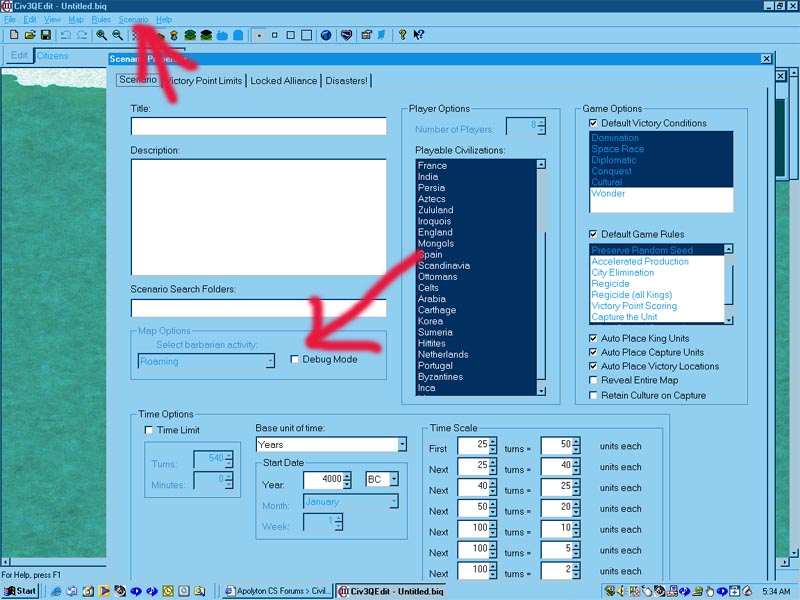This screenshot has width=800, height=600.
Task: Open the Rules menu
Action: 101,19
